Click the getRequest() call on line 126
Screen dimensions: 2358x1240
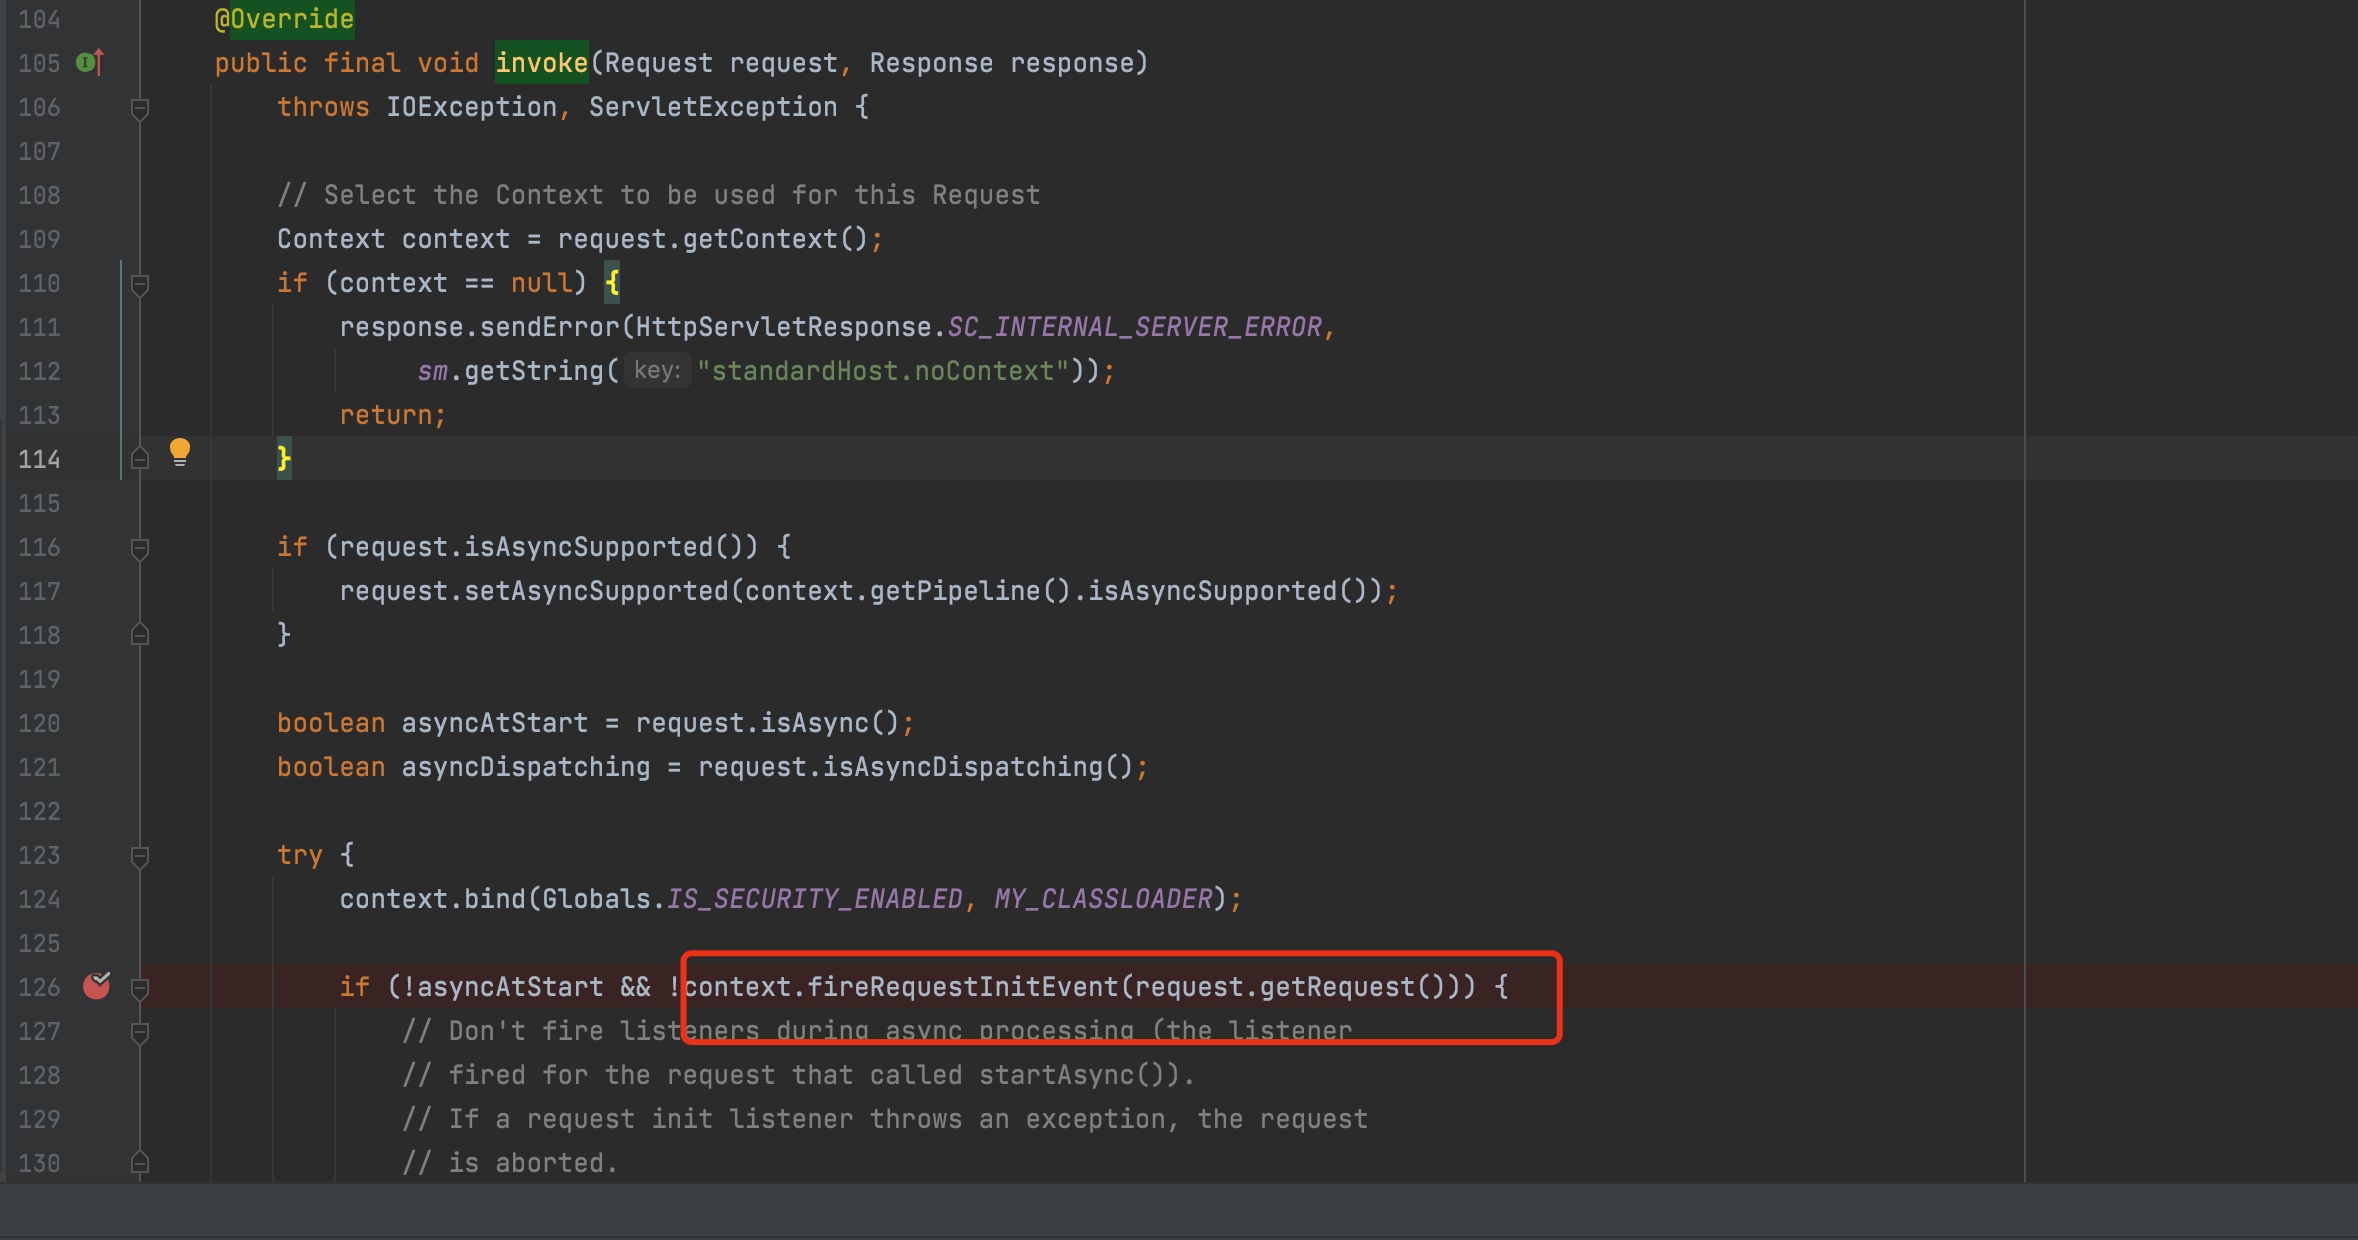1352,987
